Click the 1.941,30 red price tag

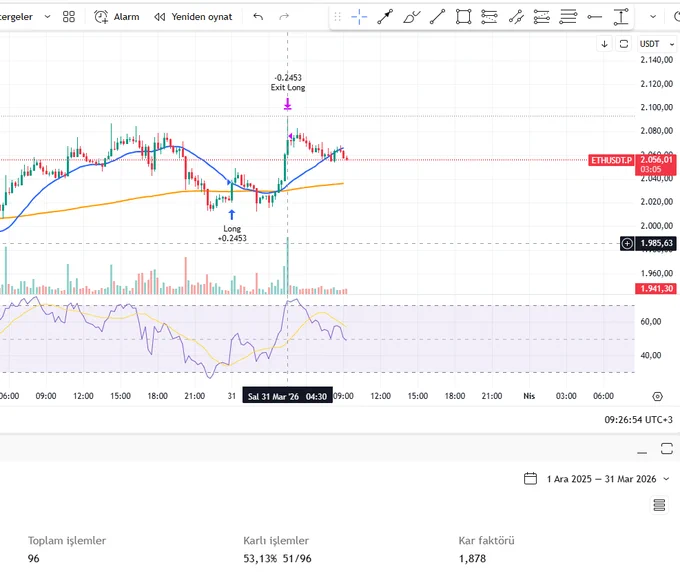(x=656, y=288)
